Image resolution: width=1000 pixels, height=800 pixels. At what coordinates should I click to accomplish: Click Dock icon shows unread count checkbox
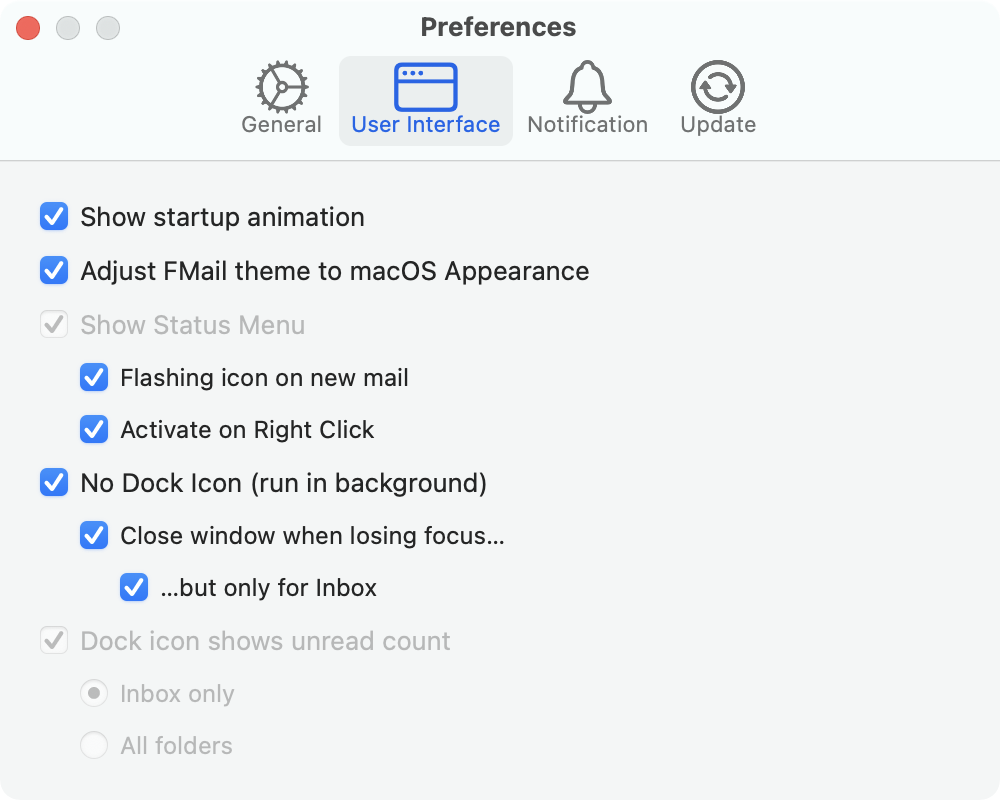click(x=54, y=641)
